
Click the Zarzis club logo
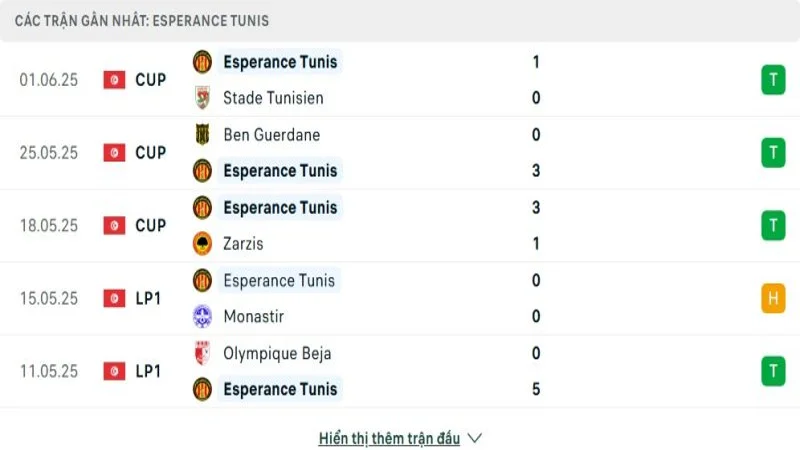tap(202, 243)
